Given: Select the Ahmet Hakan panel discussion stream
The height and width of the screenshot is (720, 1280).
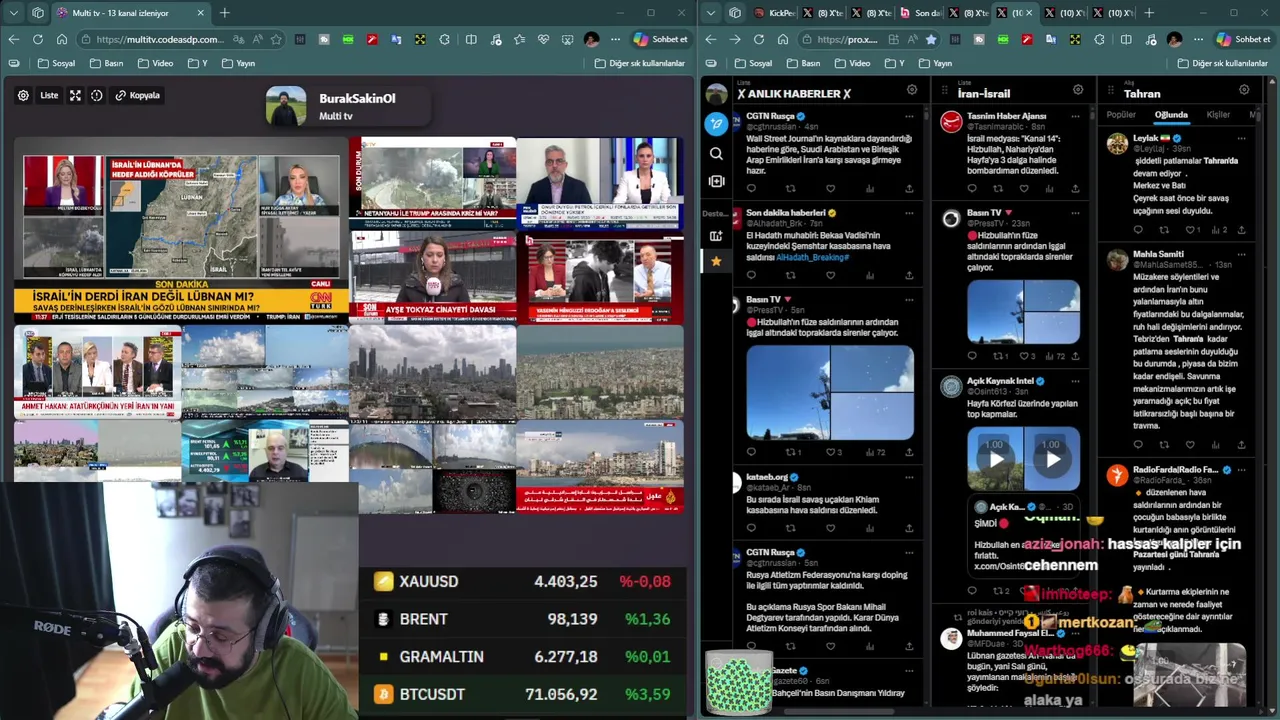Looking at the screenshot, I should coord(97,373).
